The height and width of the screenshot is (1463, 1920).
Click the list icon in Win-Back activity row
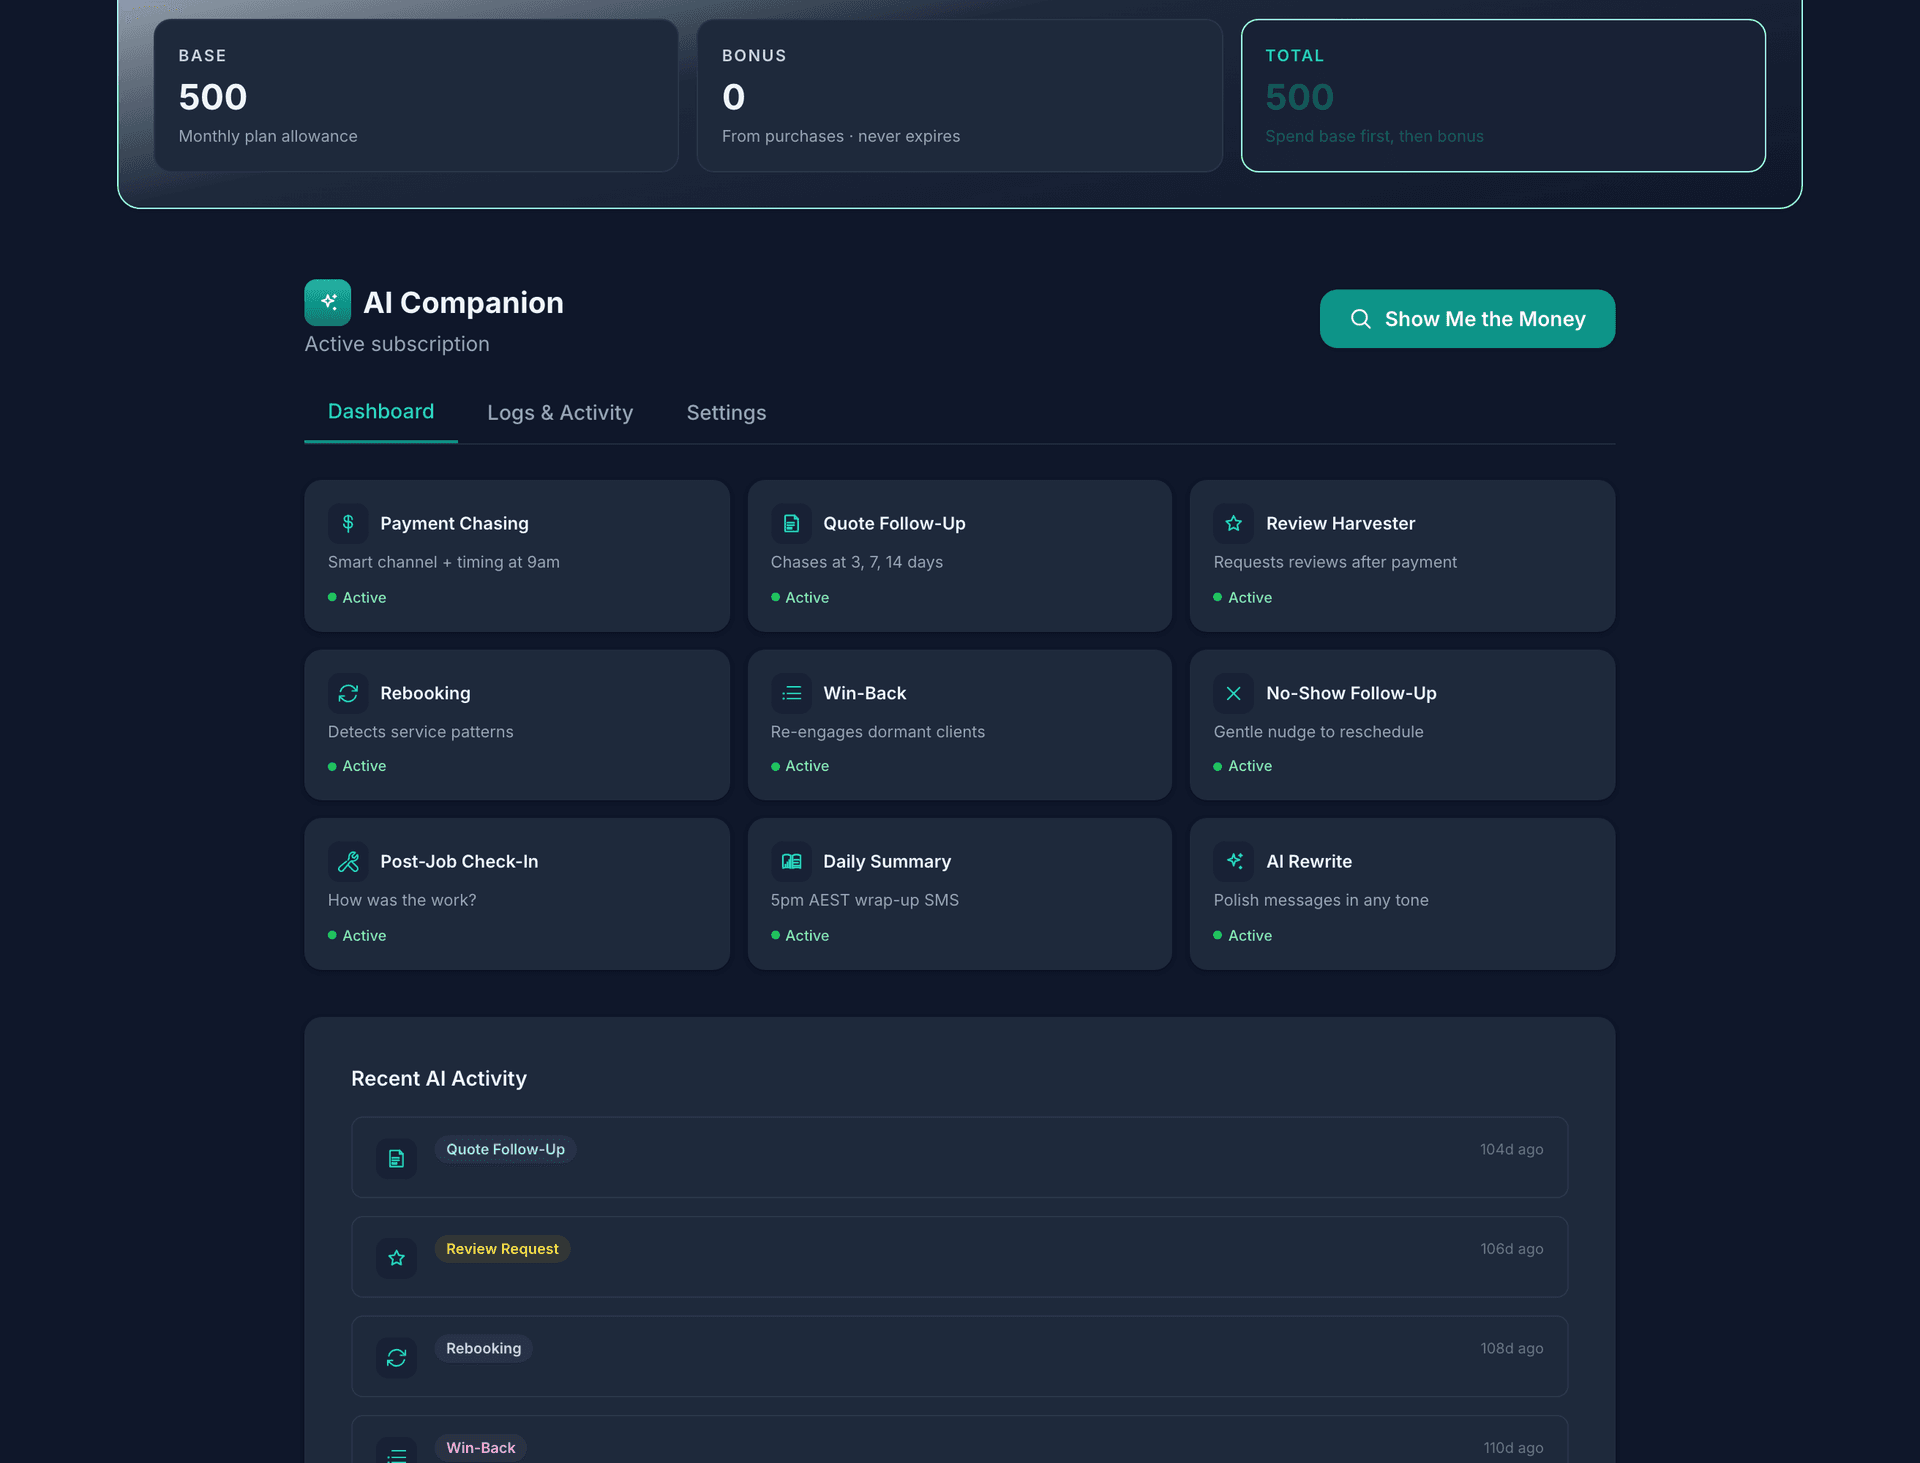point(396,1452)
